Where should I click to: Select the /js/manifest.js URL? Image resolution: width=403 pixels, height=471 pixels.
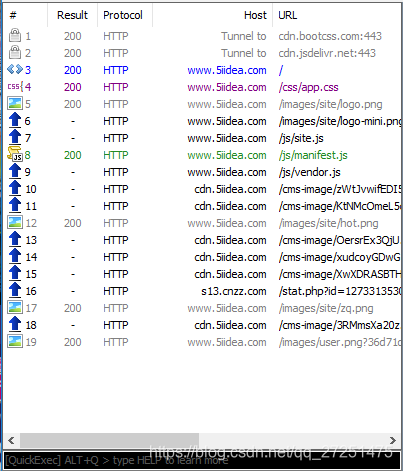(x=313, y=155)
